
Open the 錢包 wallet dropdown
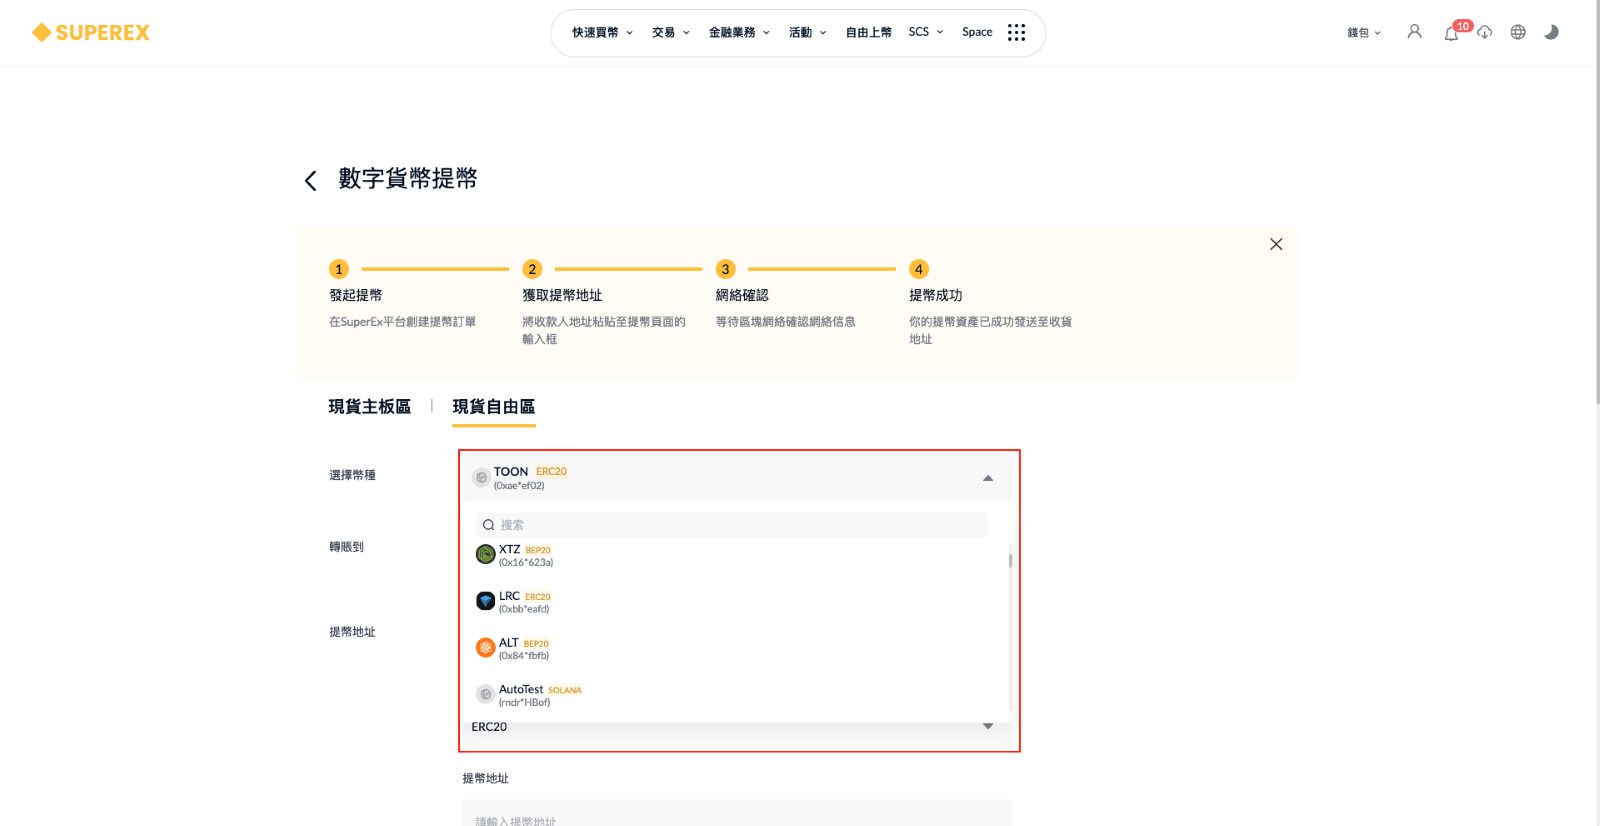(1364, 33)
